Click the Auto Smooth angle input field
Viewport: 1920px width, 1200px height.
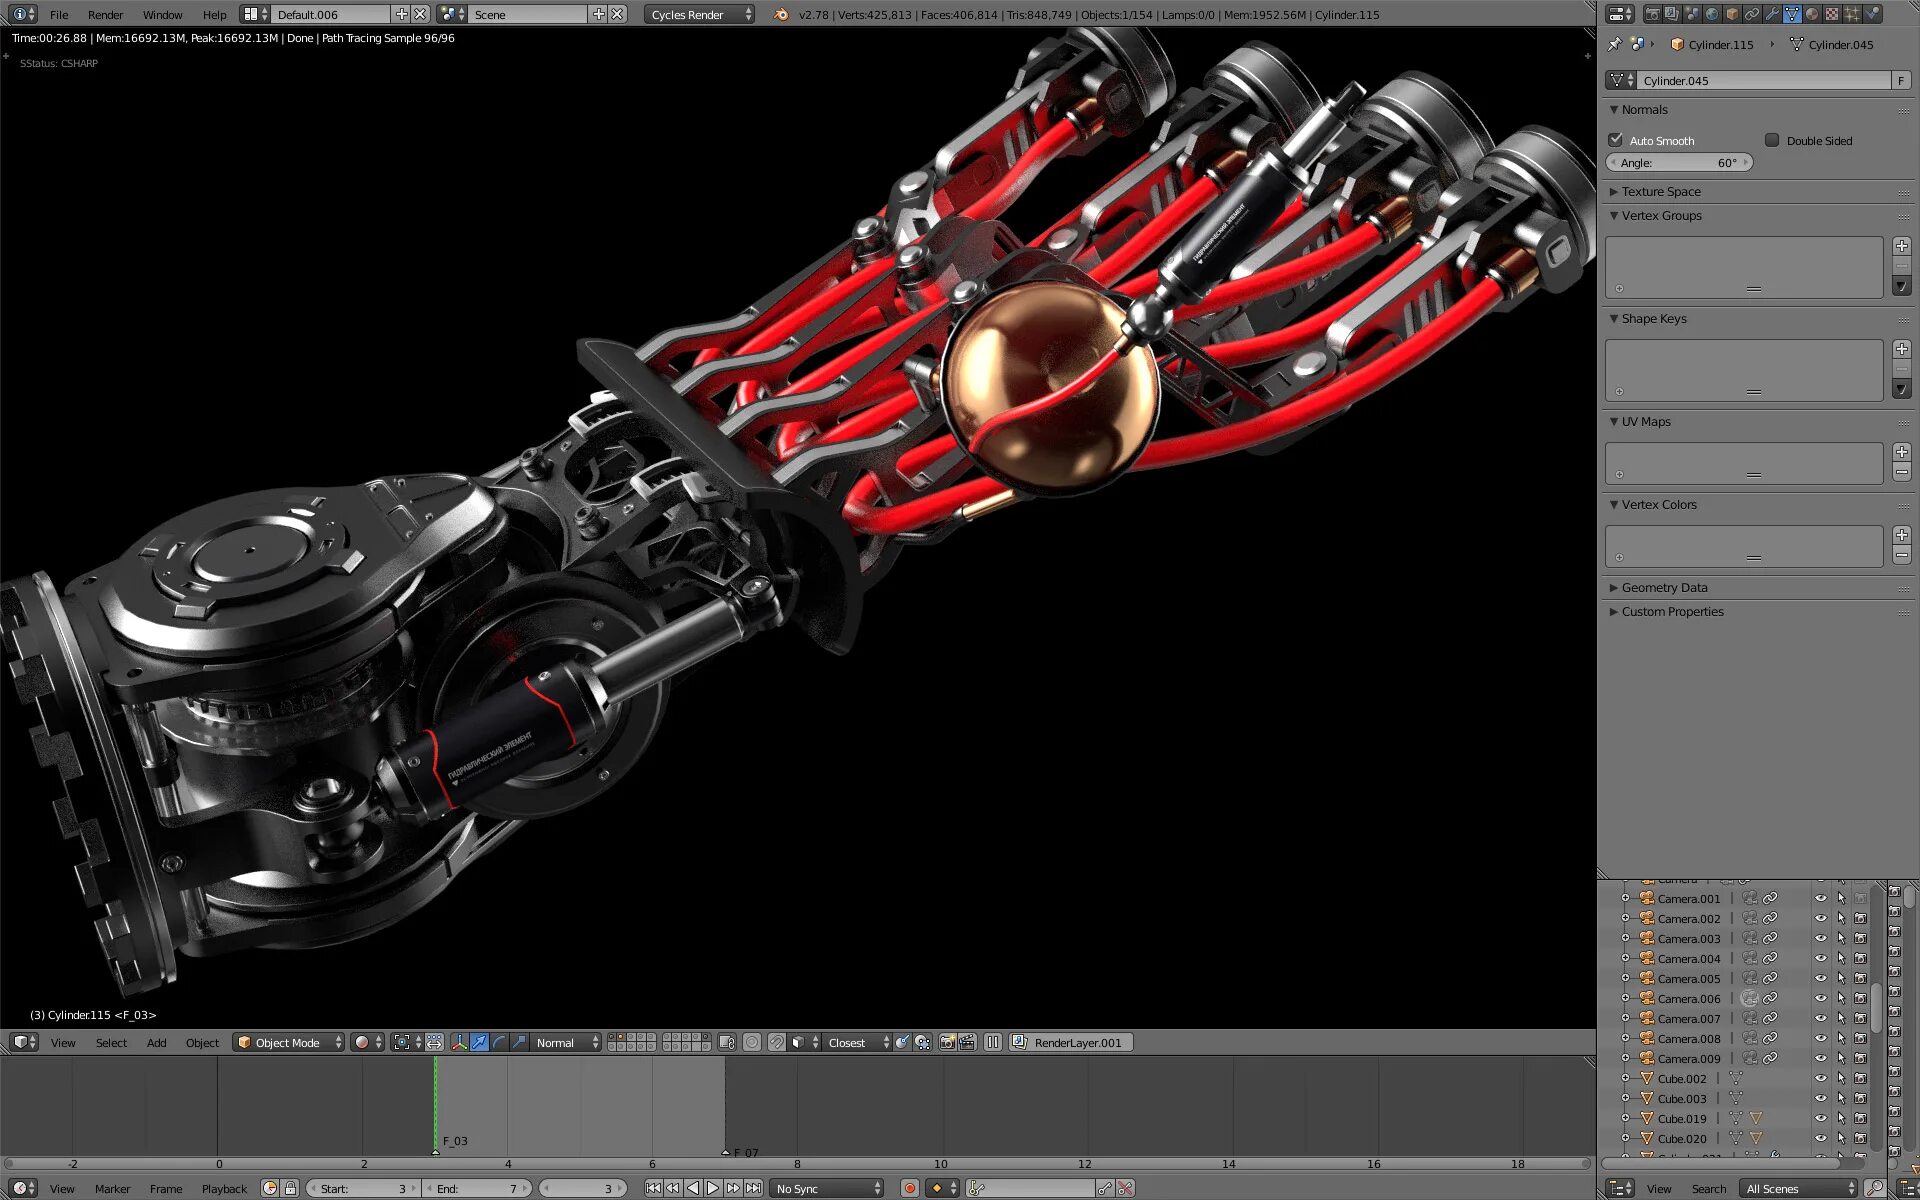click(x=1679, y=163)
